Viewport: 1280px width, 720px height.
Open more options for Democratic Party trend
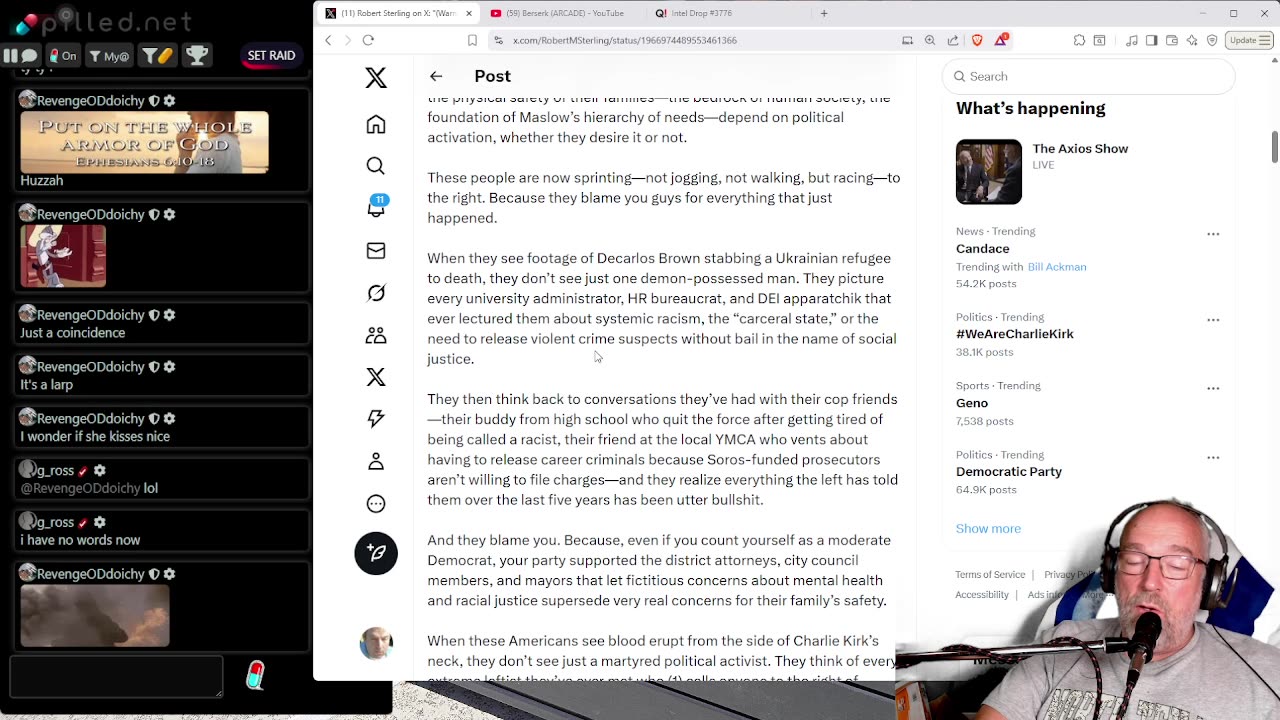[1213, 457]
